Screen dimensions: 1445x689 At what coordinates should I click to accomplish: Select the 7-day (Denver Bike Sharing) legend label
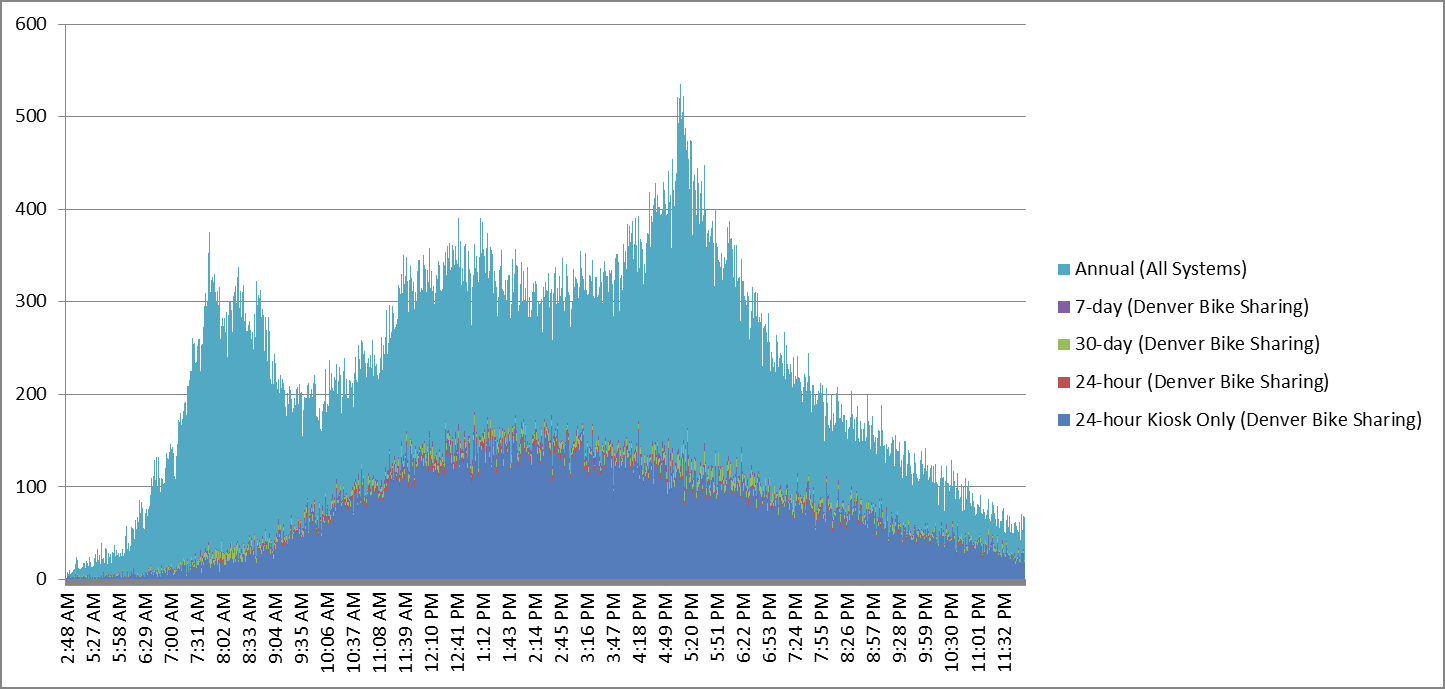(1192, 307)
